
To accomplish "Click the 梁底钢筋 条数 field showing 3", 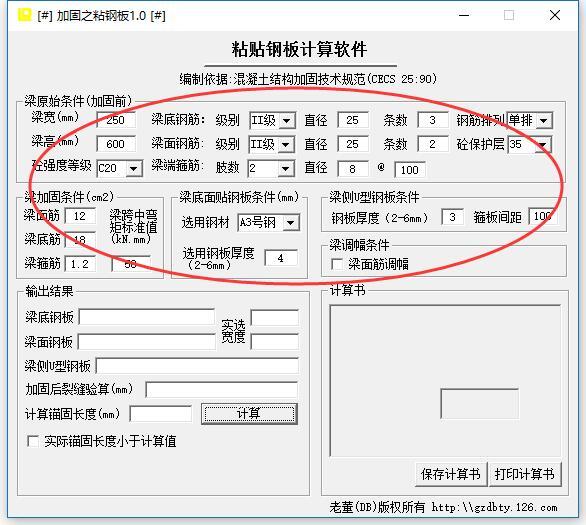I will tap(433, 120).
